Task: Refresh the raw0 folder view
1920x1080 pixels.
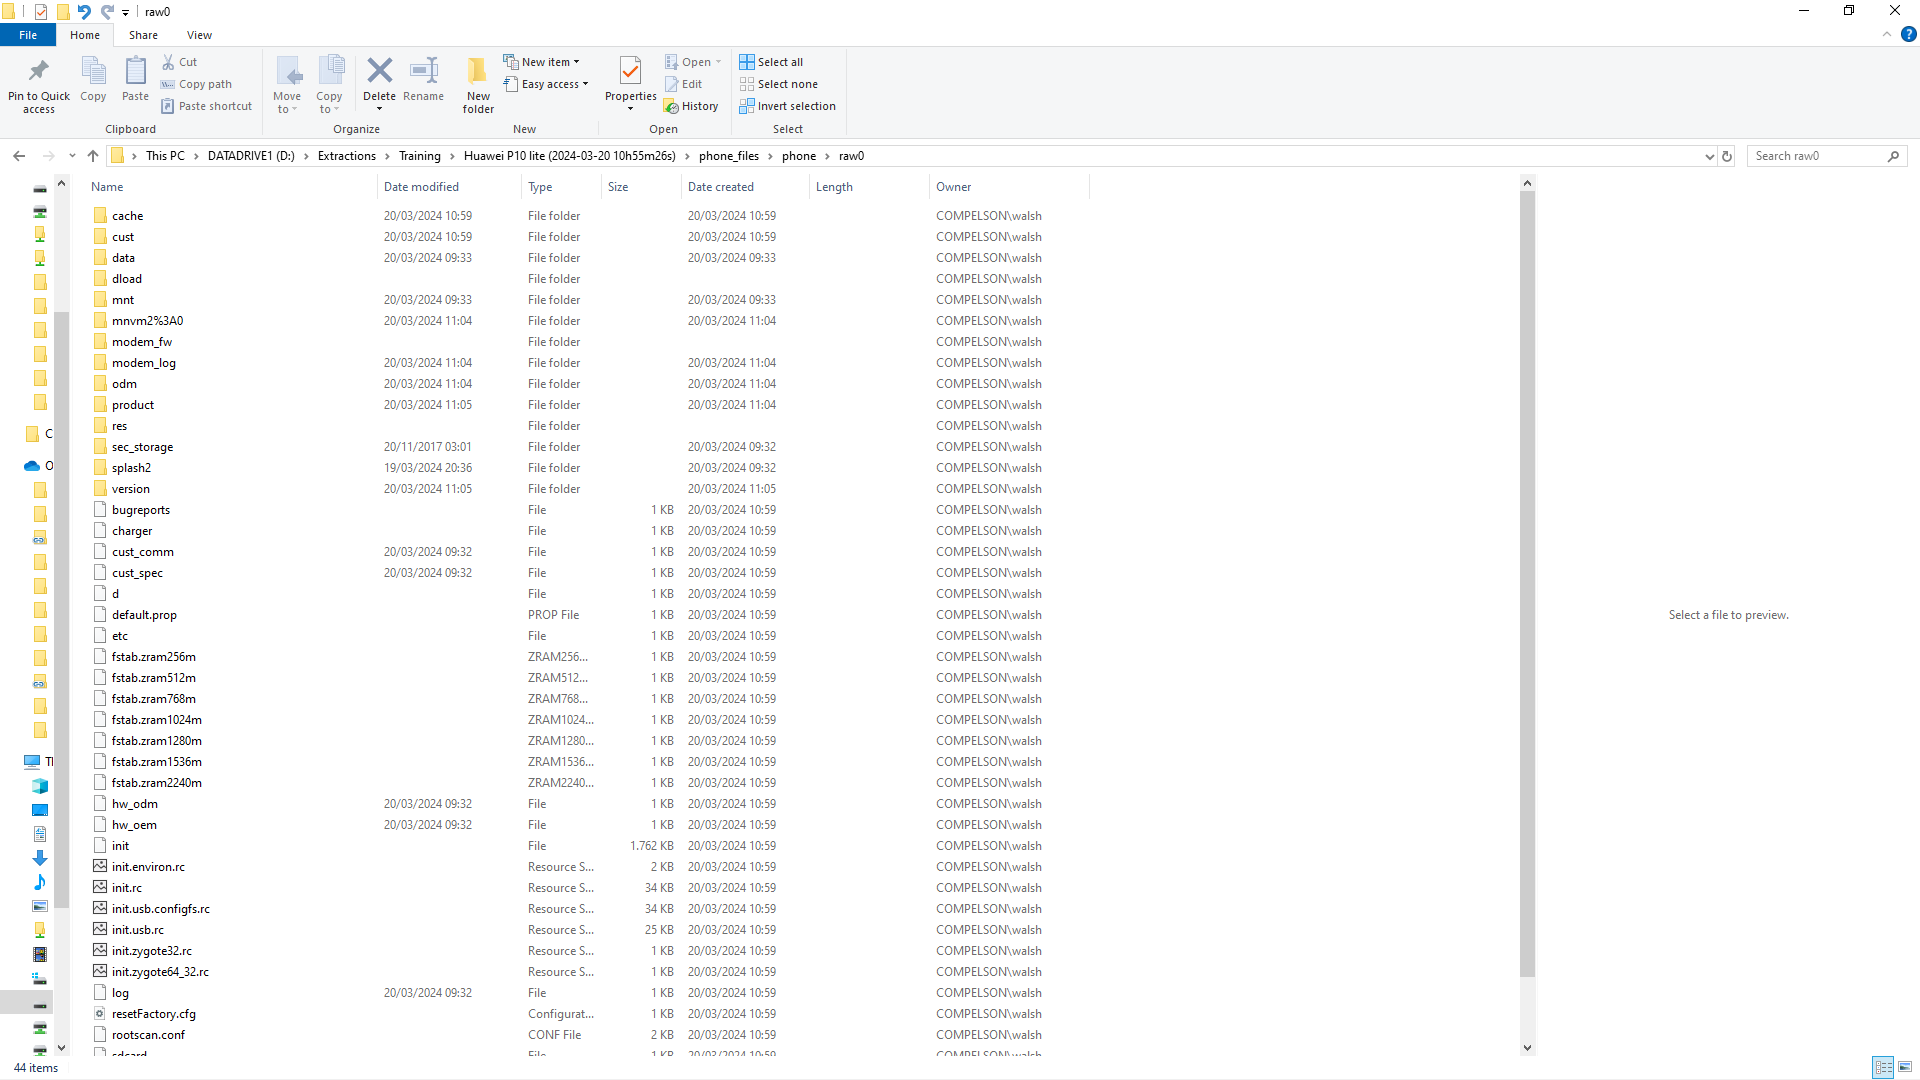Action: click(x=1727, y=156)
